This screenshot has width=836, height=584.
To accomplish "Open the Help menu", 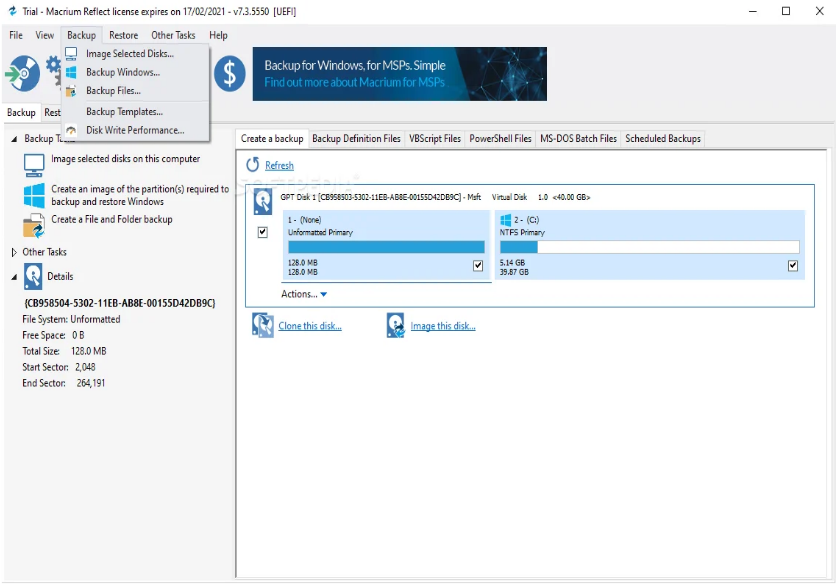I will [218, 35].
